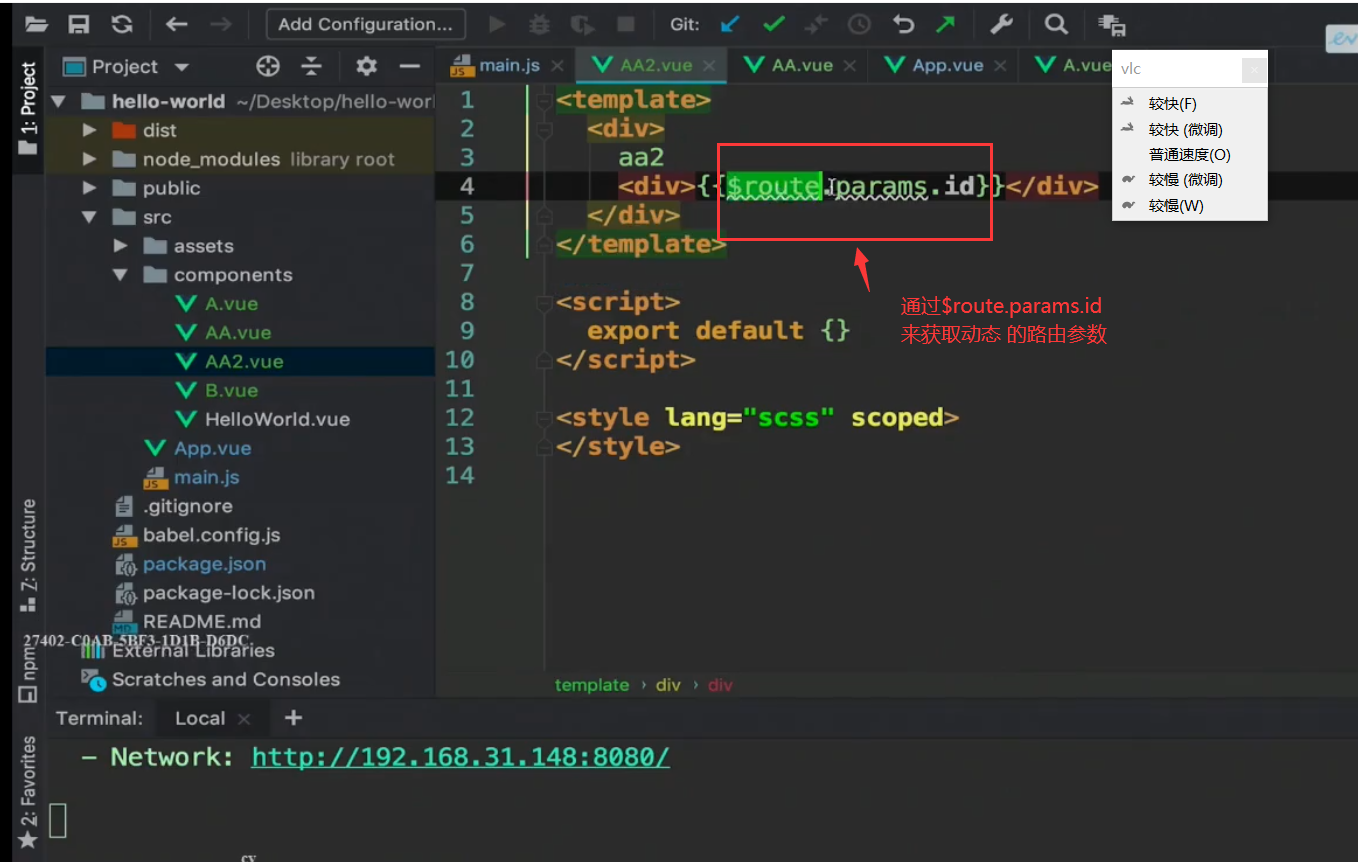1358x862 pixels.
Task: Switch to the App.vue editor tab
Action: pyautogui.click(x=947, y=66)
